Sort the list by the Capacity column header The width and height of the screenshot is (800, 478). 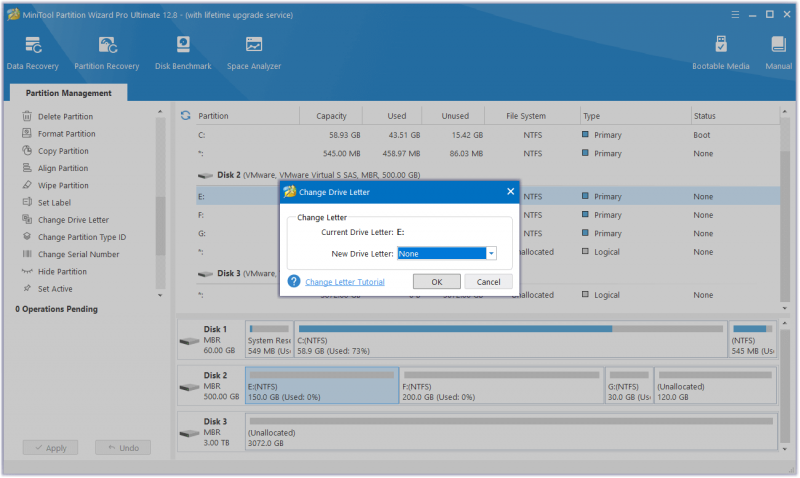click(x=331, y=116)
